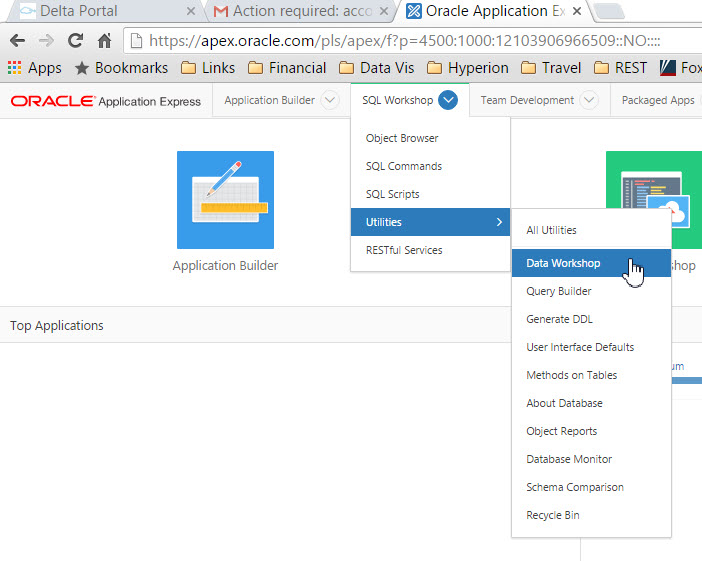The height and width of the screenshot is (561, 702).
Task: Open RESTful Services menu item
Action: click(403, 251)
